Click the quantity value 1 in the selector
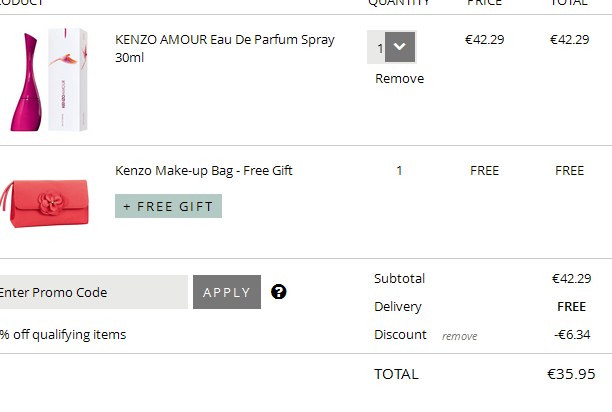This screenshot has width=612, height=412. (x=379, y=47)
